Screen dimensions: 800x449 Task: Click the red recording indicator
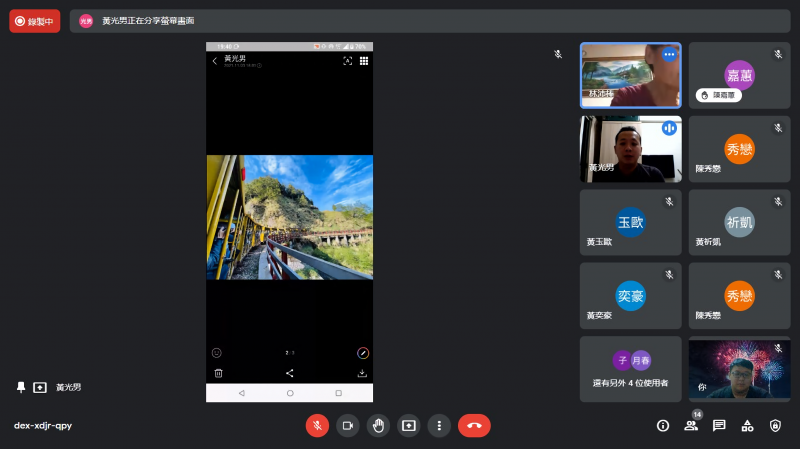(x=35, y=21)
